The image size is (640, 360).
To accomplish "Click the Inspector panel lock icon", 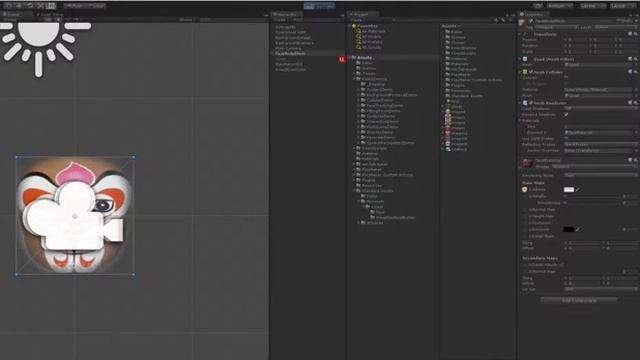I will (630, 15).
